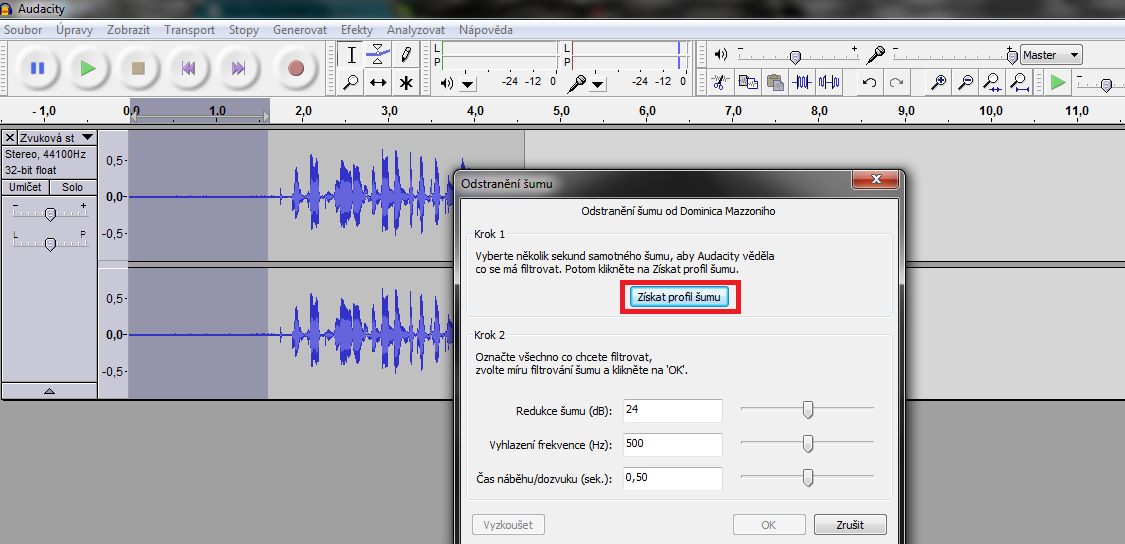The height and width of the screenshot is (544, 1125).
Task: Skip to end of track
Action: (238, 68)
